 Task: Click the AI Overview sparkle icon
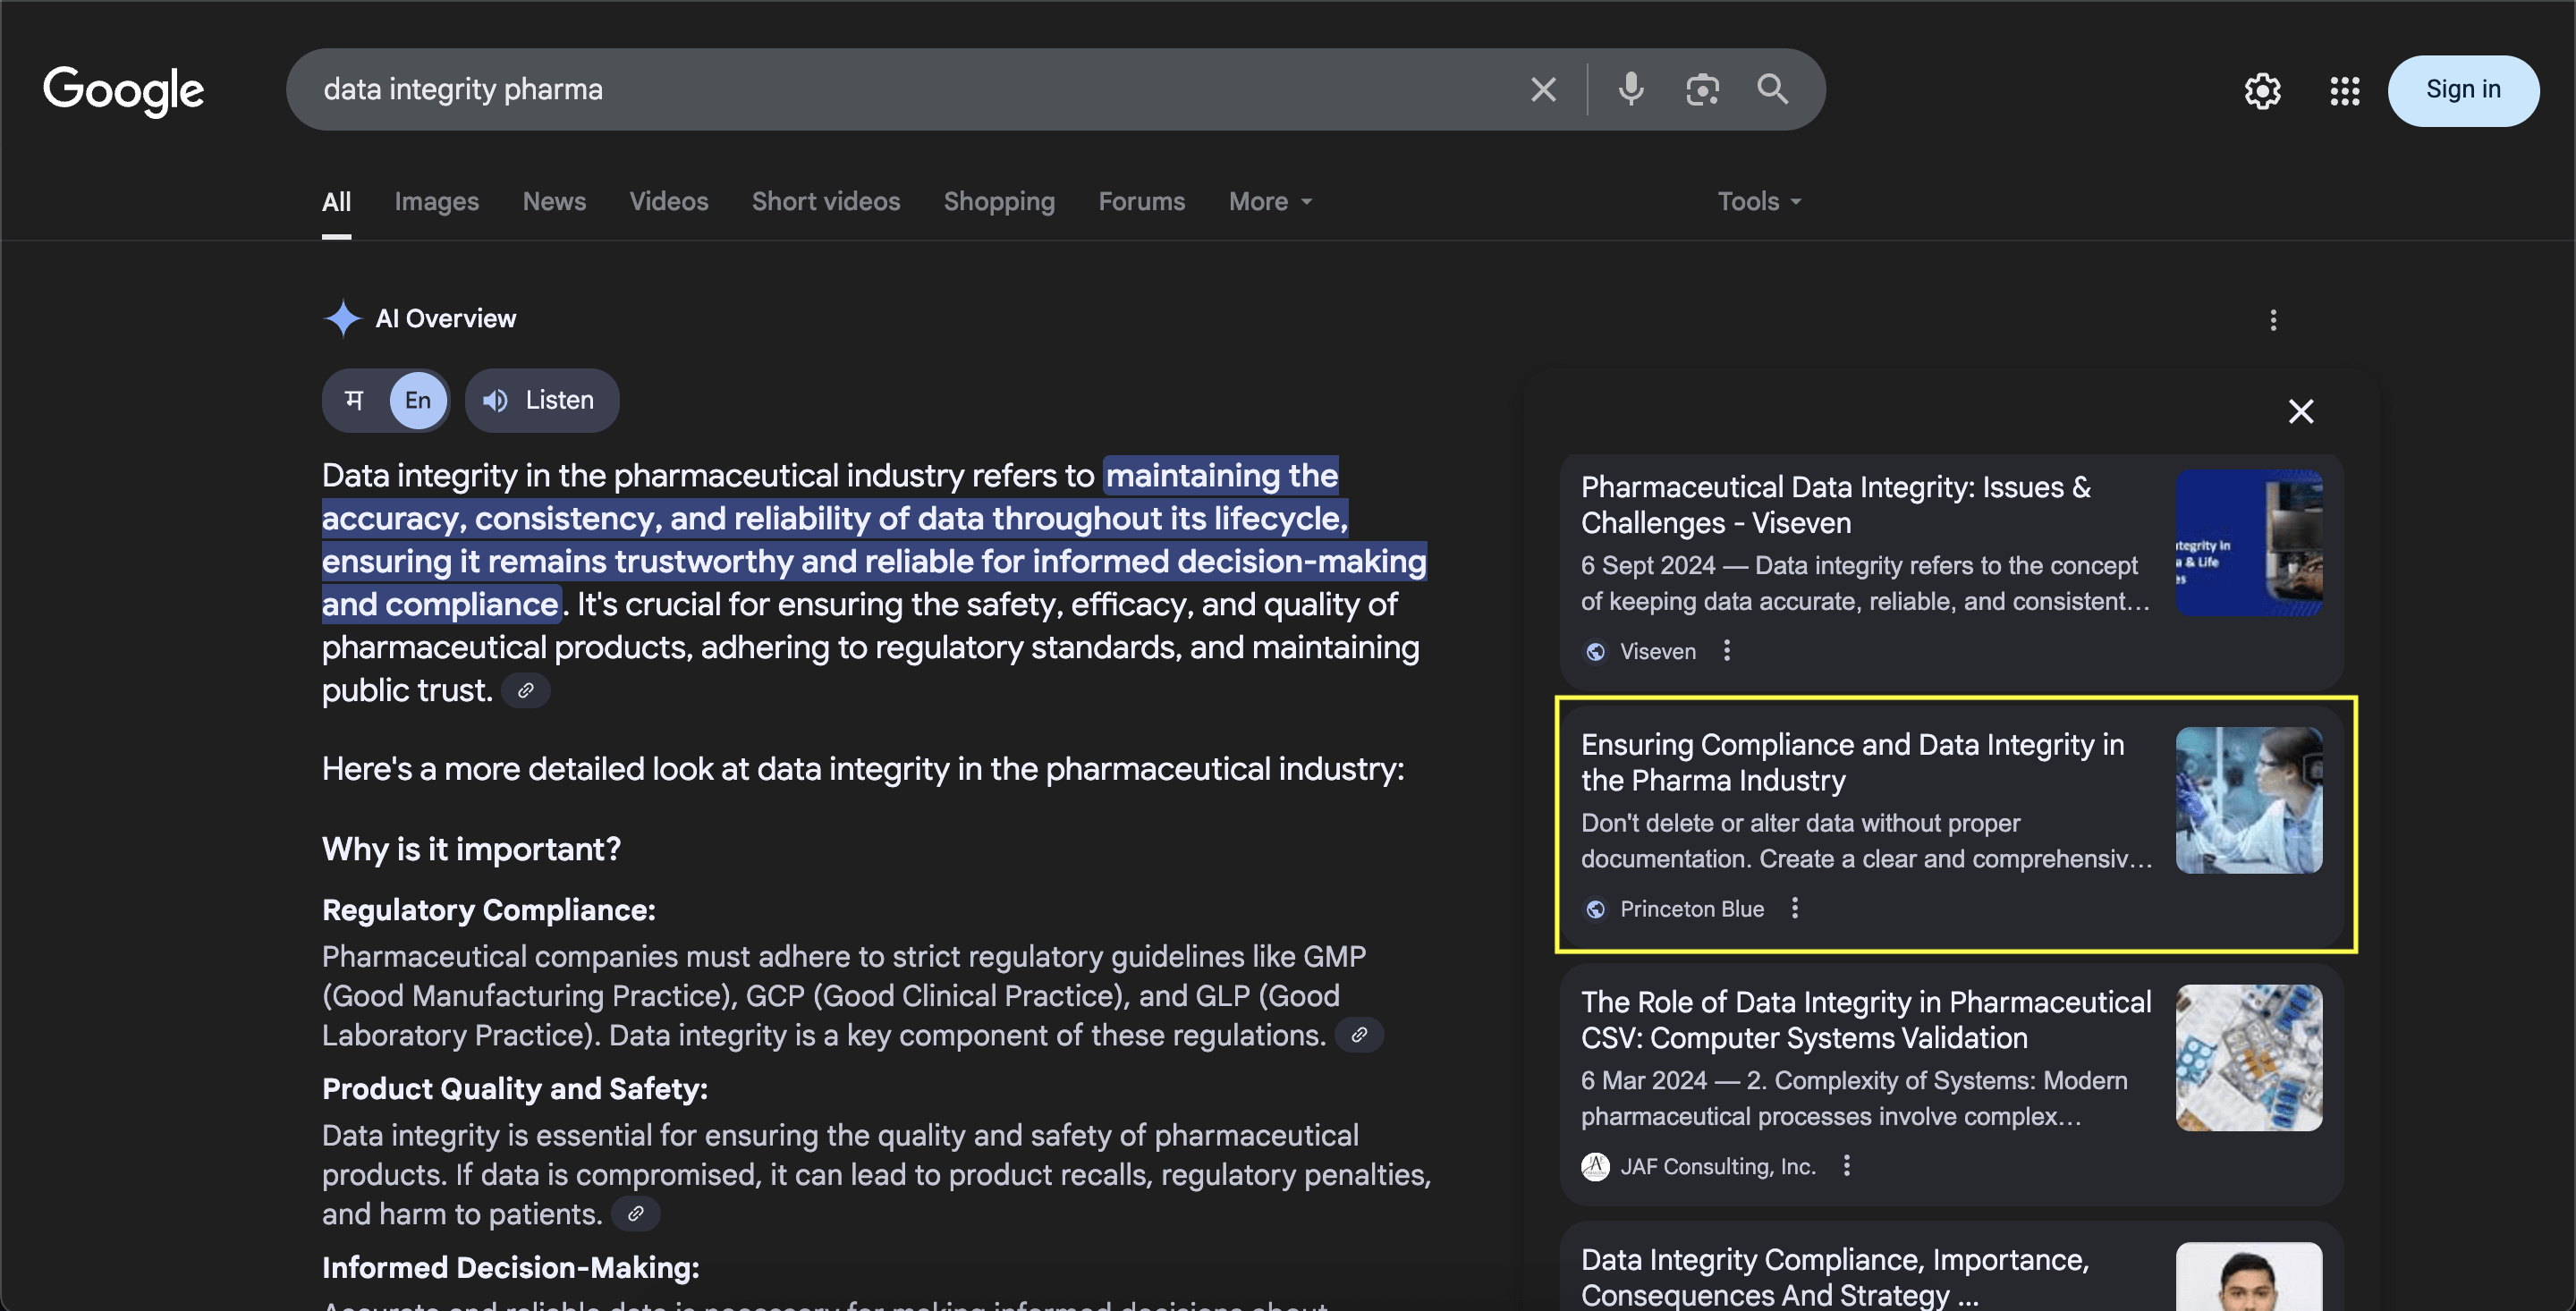pyautogui.click(x=342, y=319)
